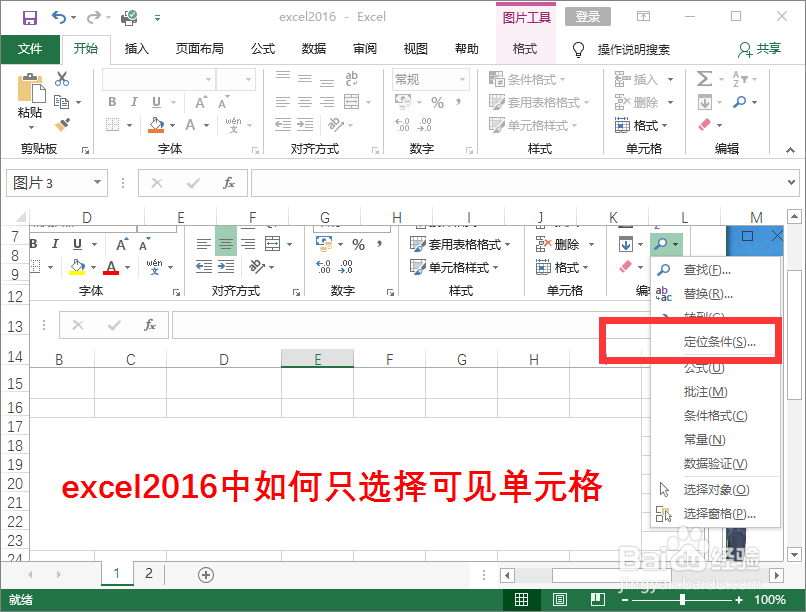
Task: Click the Redo arrow icon
Action: [x=94, y=17]
